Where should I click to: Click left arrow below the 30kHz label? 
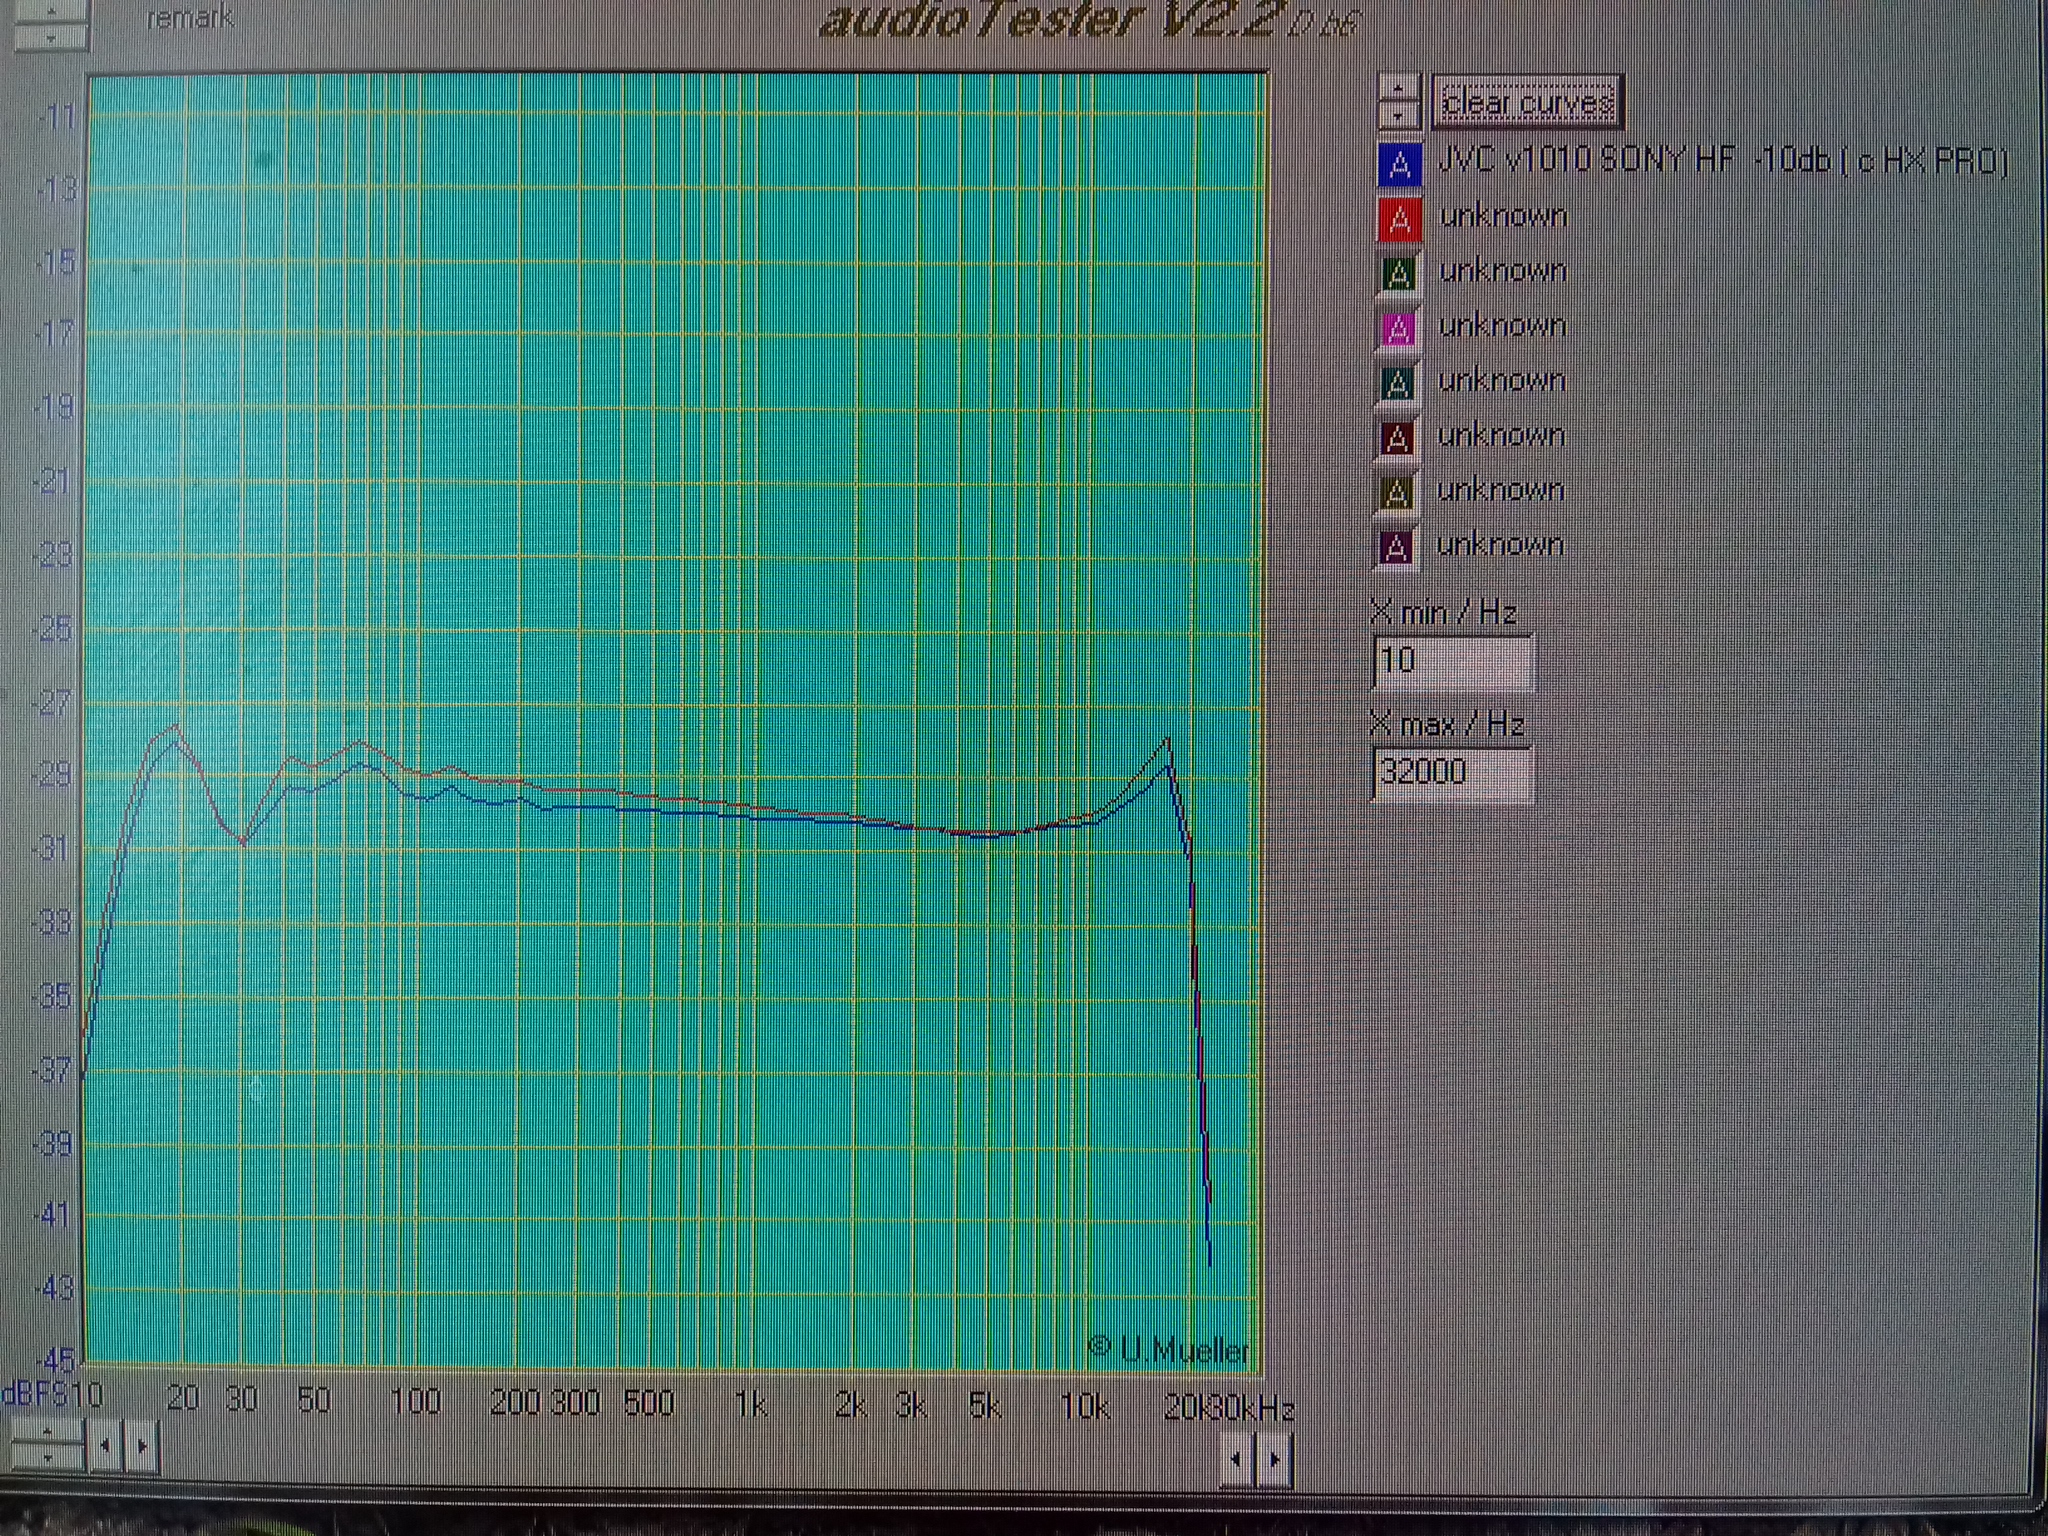click(x=1237, y=1459)
